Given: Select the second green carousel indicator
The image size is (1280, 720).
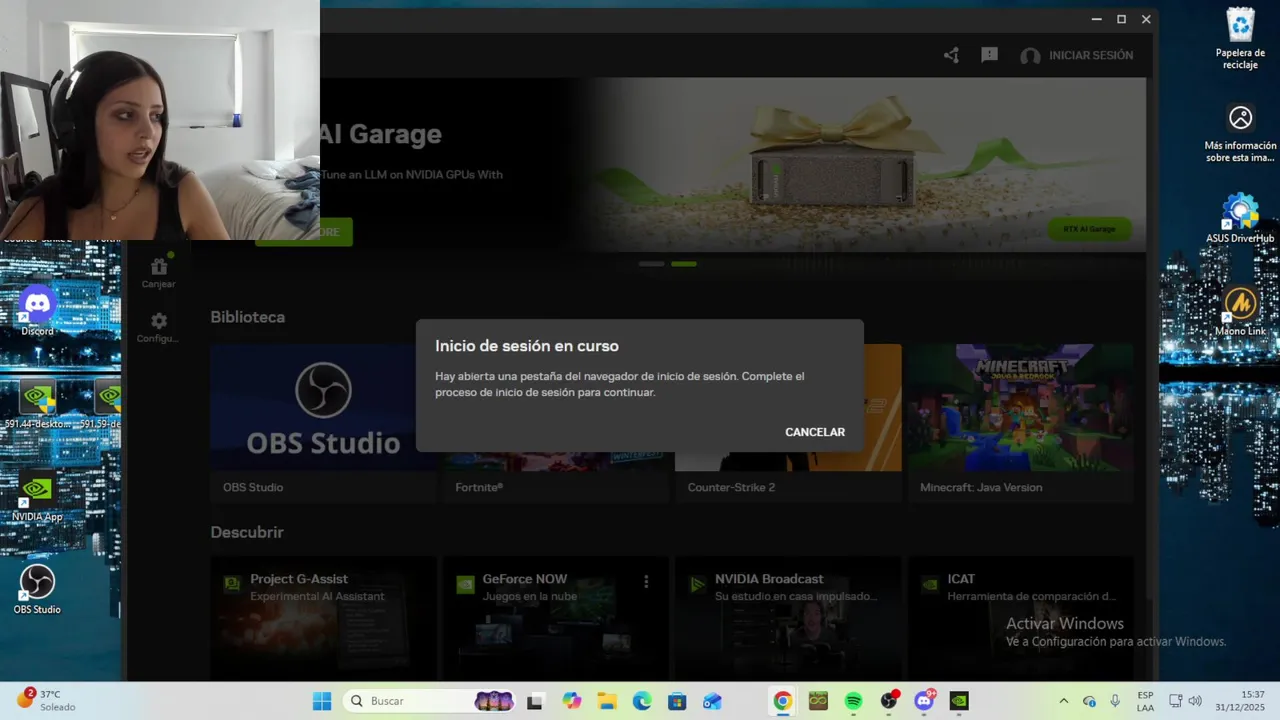Looking at the screenshot, I should [x=684, y=263].
